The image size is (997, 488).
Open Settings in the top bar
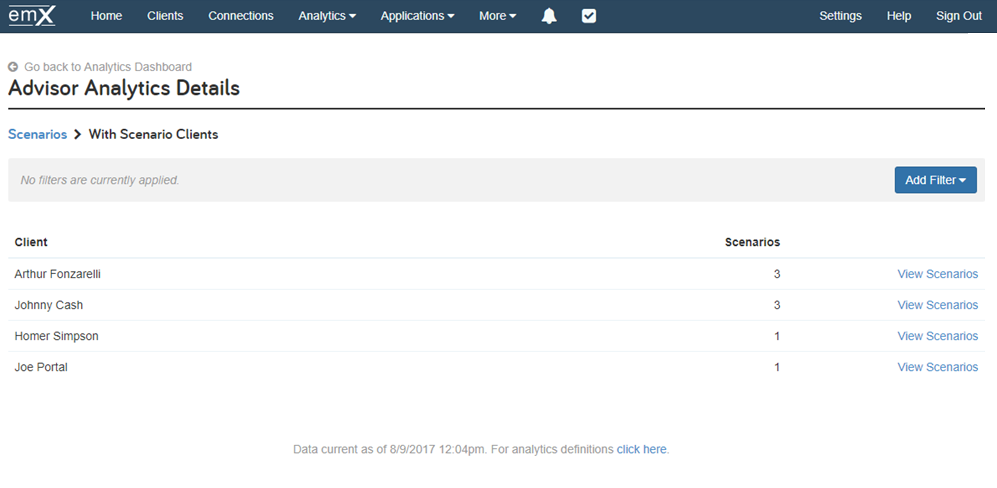840,16
